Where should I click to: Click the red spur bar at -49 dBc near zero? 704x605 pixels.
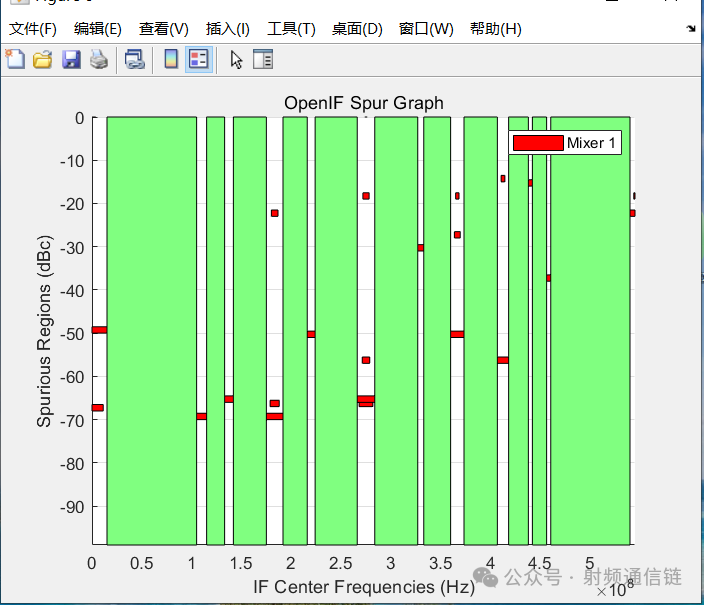tap(99, 330)
